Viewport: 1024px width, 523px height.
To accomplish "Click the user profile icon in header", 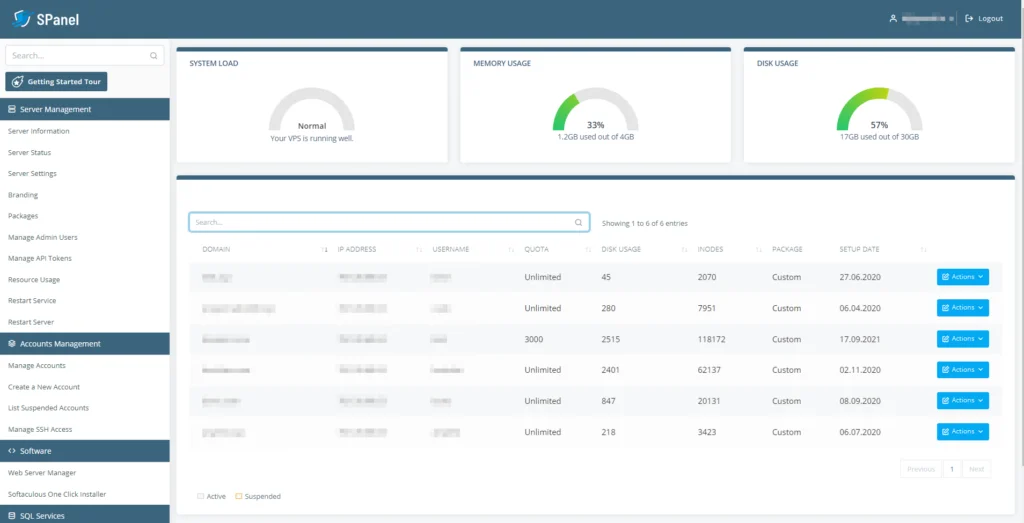I will coord(893,18).
